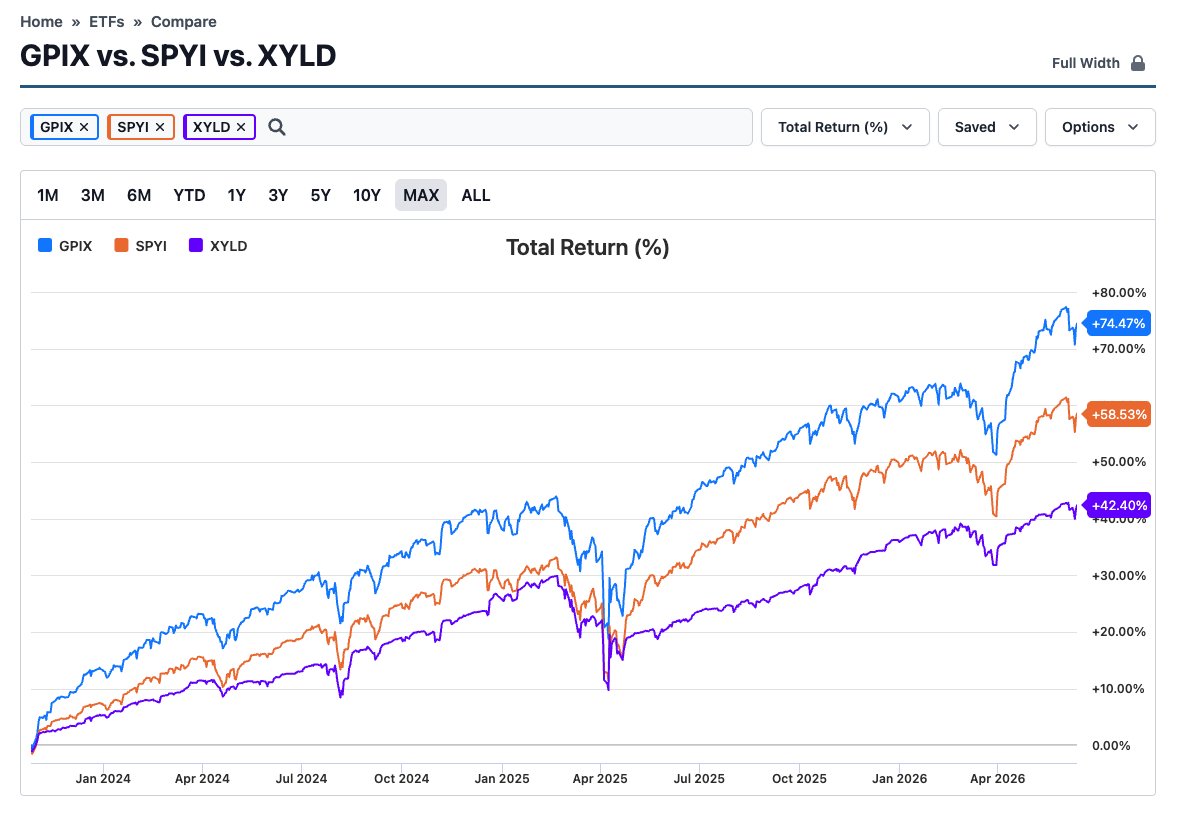Click the XYLD legend label

point(228,246)
